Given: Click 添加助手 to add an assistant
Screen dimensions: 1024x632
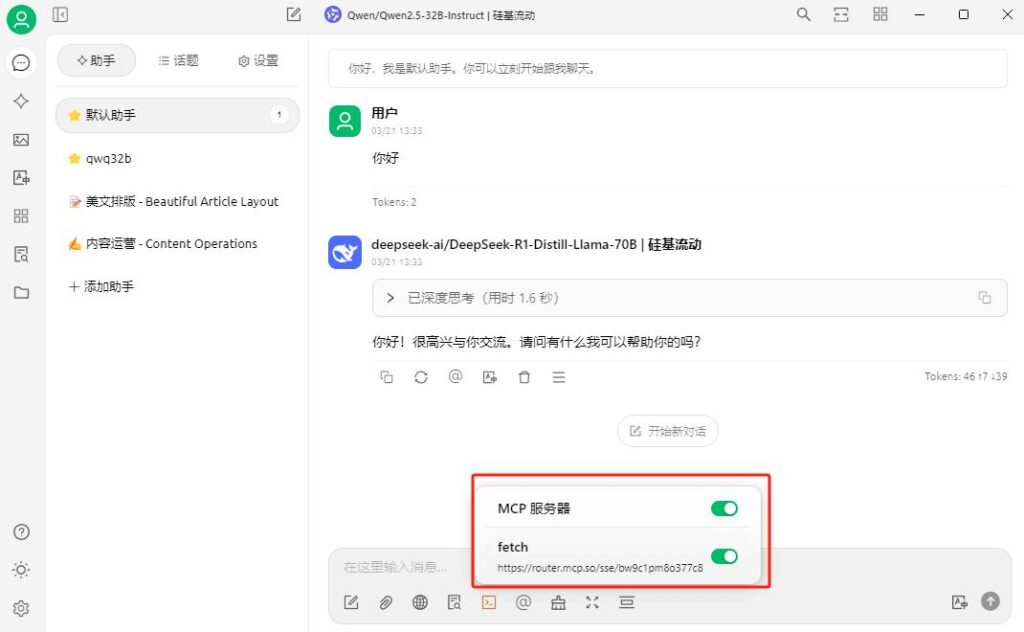Looking at the screenshot, I should coord(101,287).
